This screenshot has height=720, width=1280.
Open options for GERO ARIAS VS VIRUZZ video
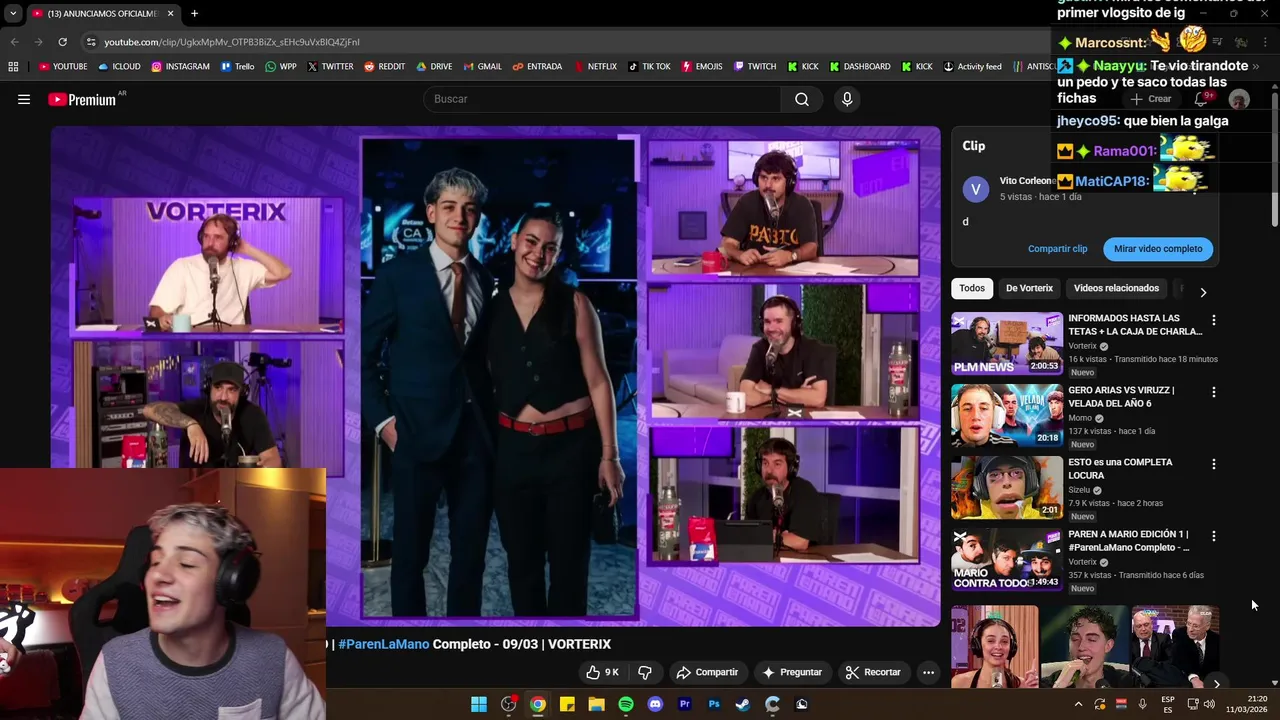click(x=1213, y=392)
